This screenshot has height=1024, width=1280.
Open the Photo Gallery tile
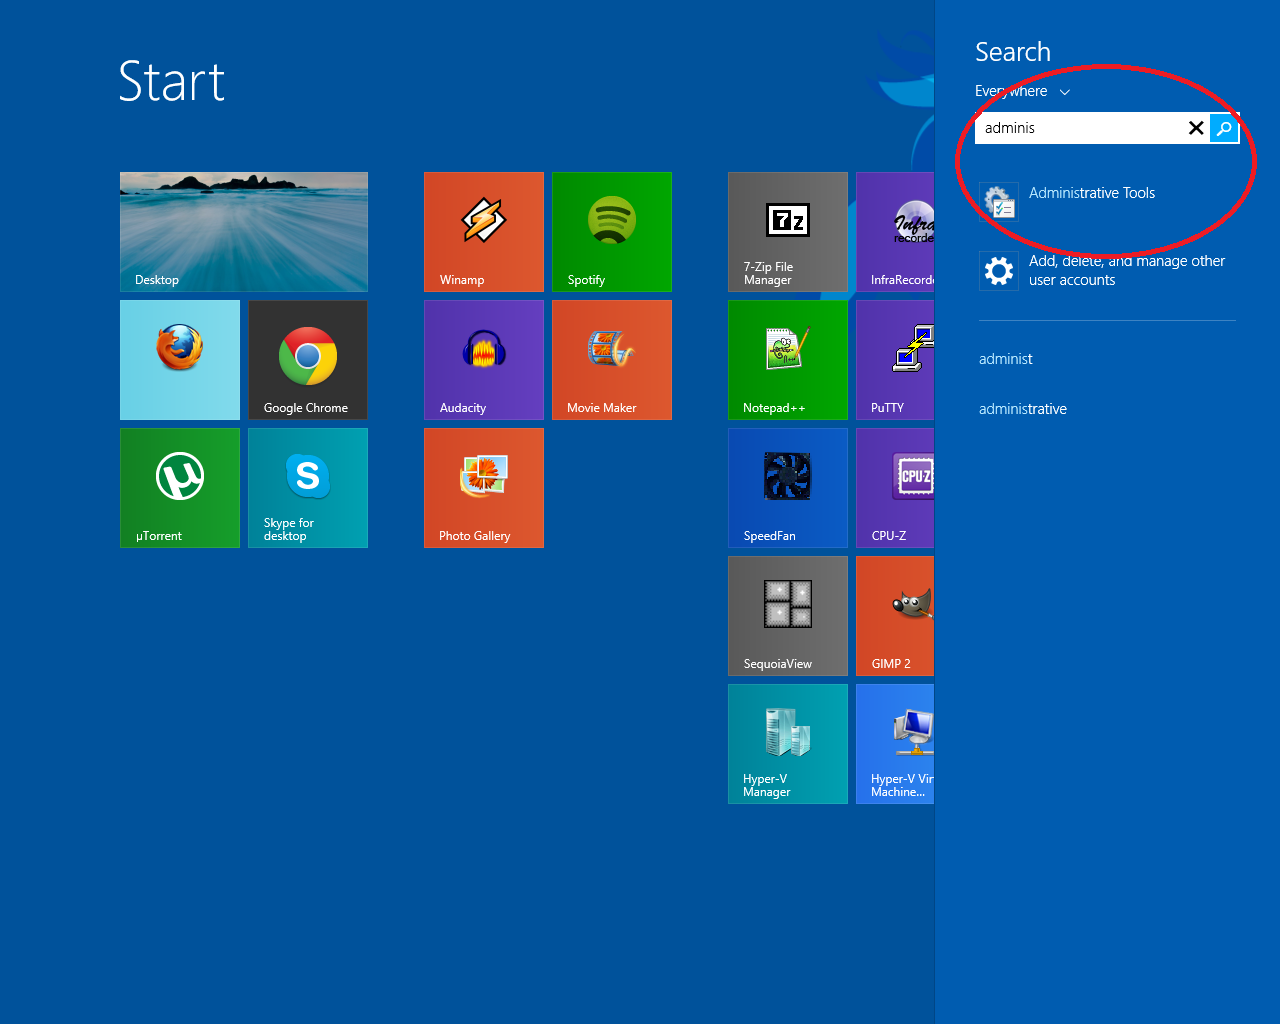coord(484,488)
